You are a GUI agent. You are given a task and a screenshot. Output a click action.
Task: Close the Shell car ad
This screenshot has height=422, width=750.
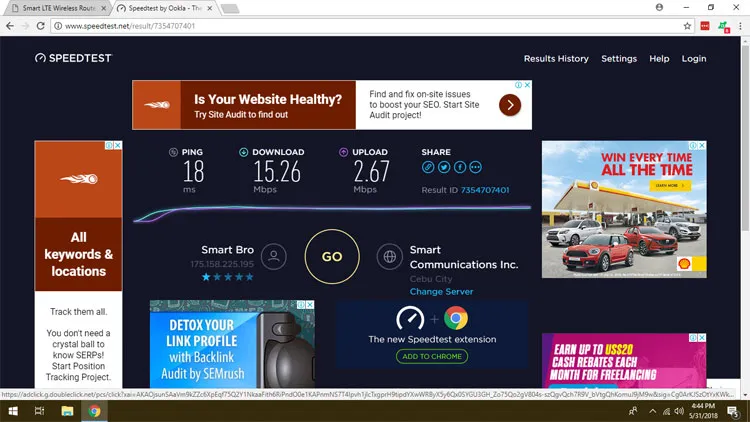(x=702, y=145)
